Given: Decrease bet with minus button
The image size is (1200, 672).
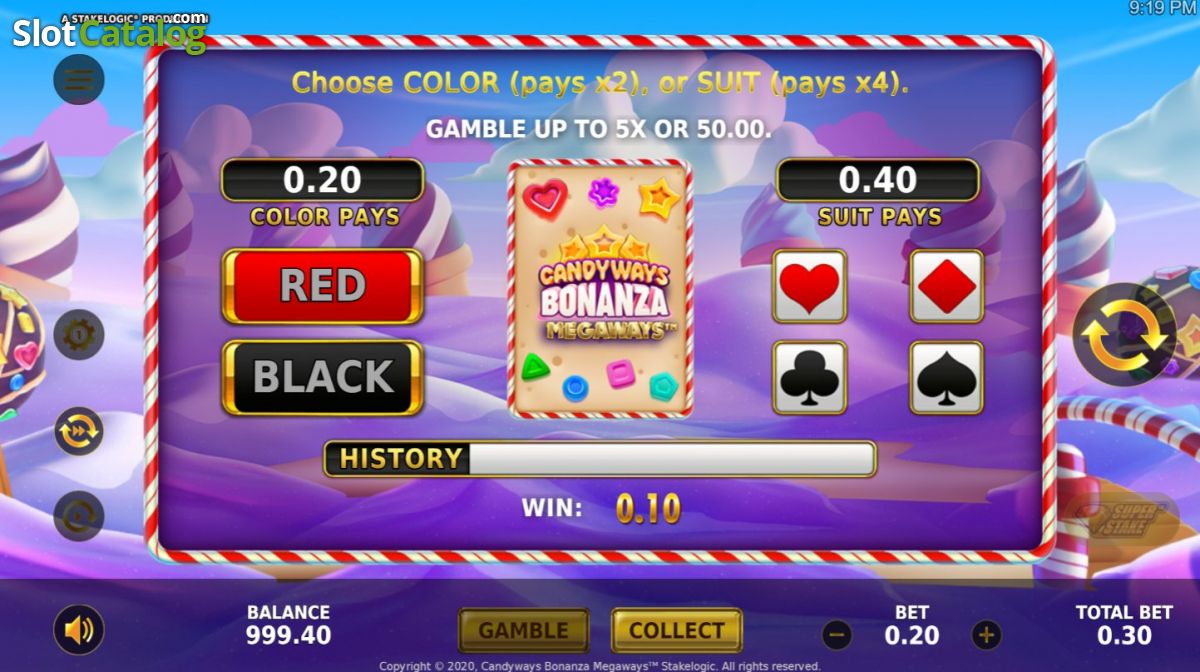Looking at the screenshot, I should click(x=837, y=634).
